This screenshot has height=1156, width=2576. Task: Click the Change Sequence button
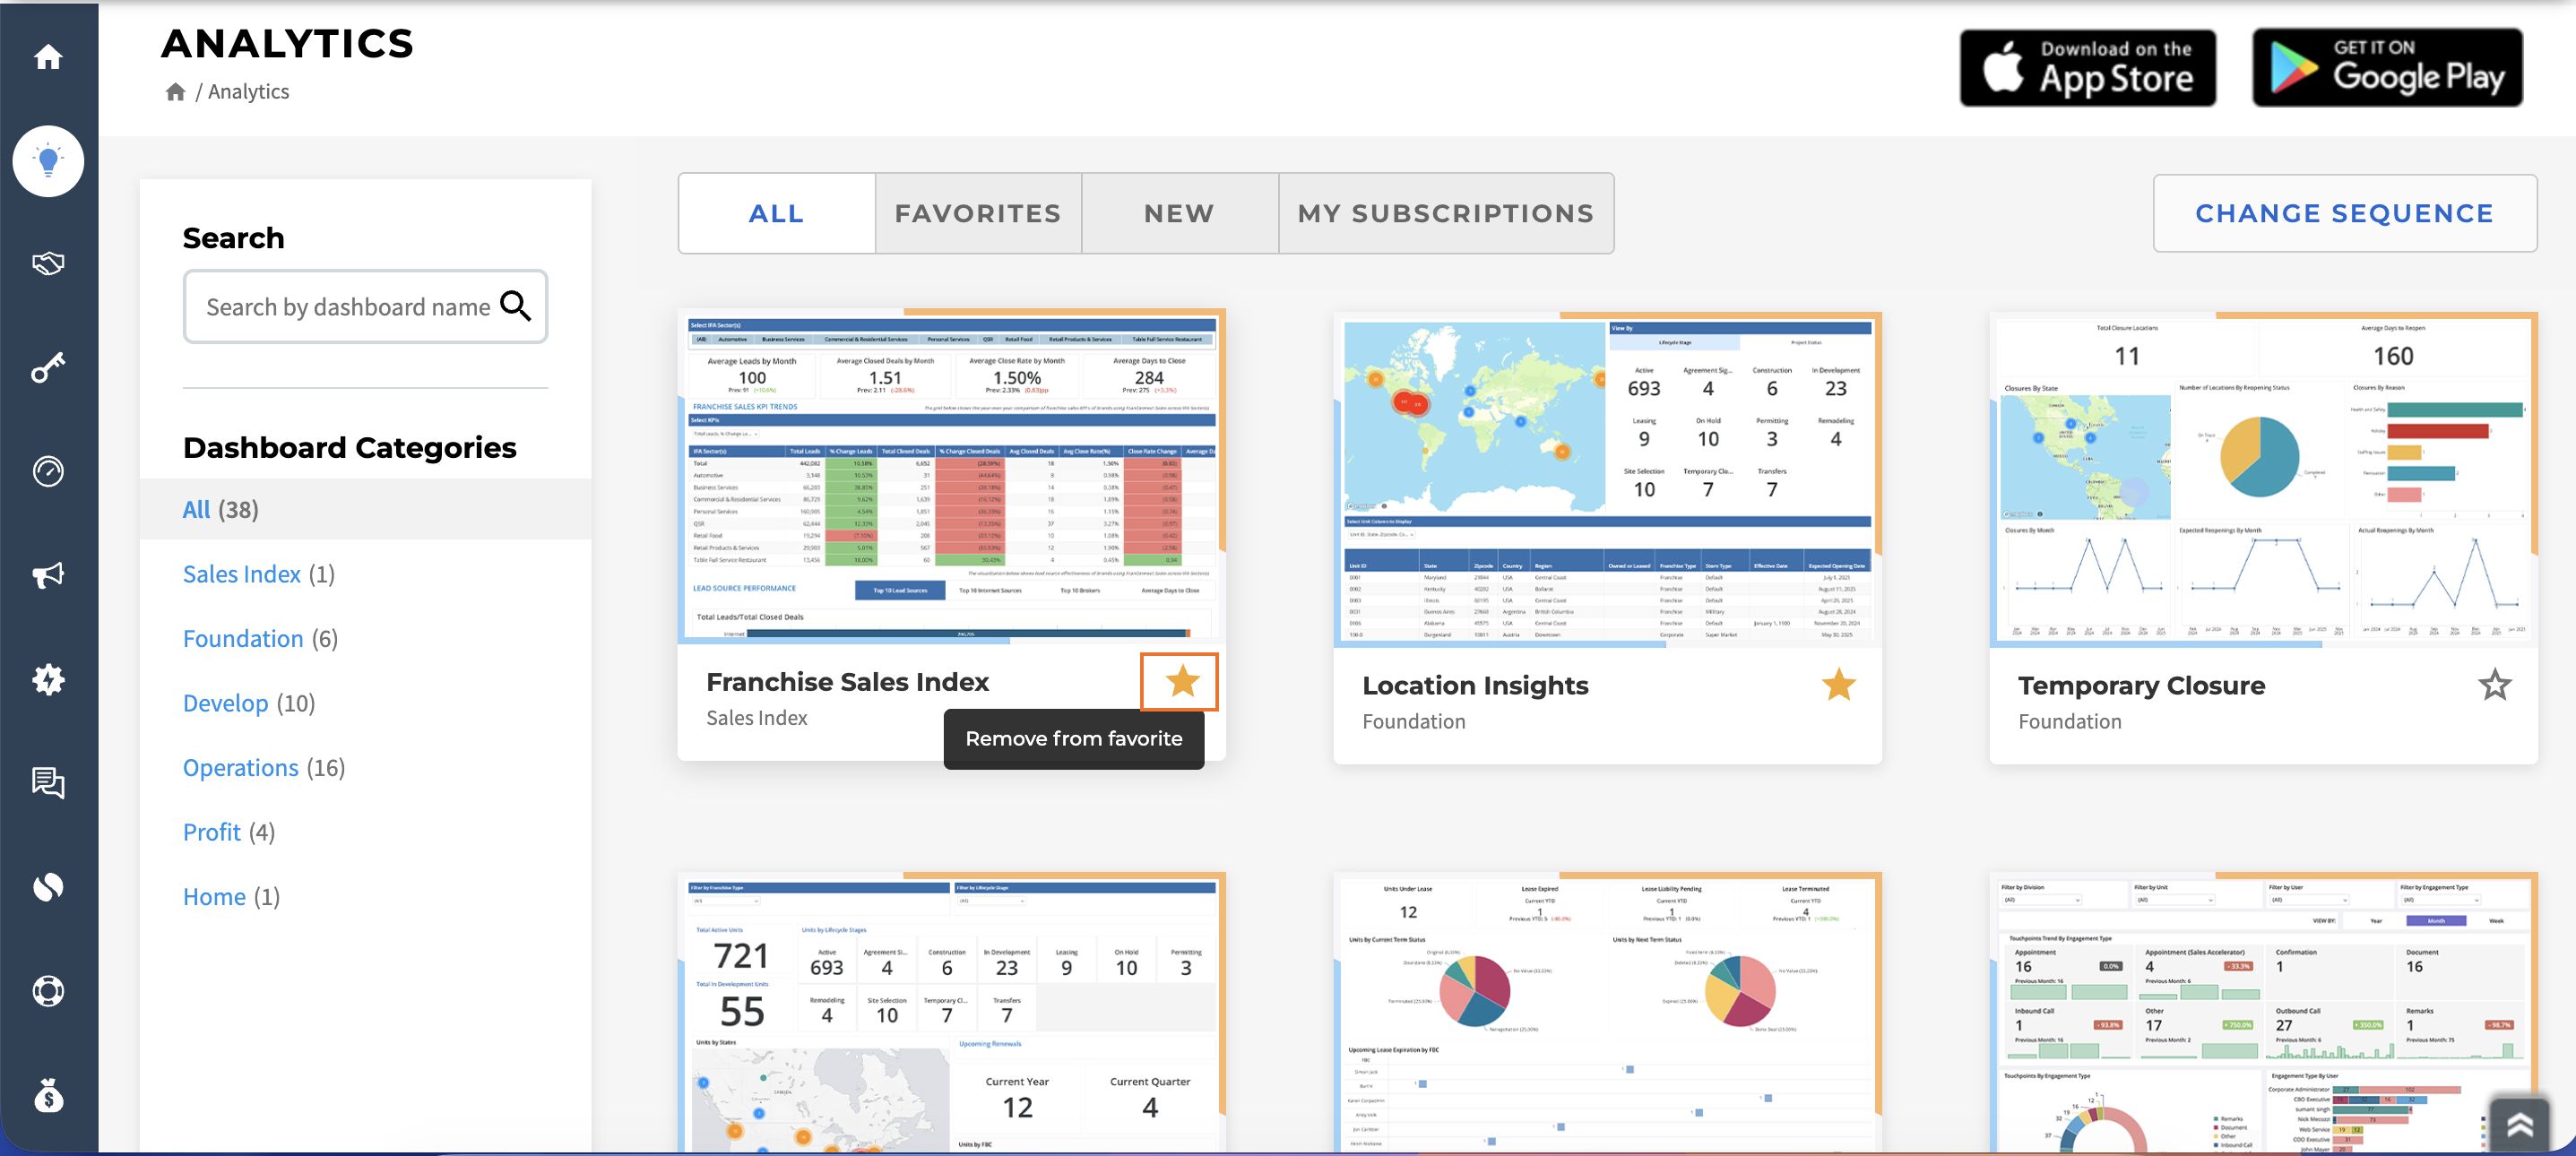coord(2344,213)
